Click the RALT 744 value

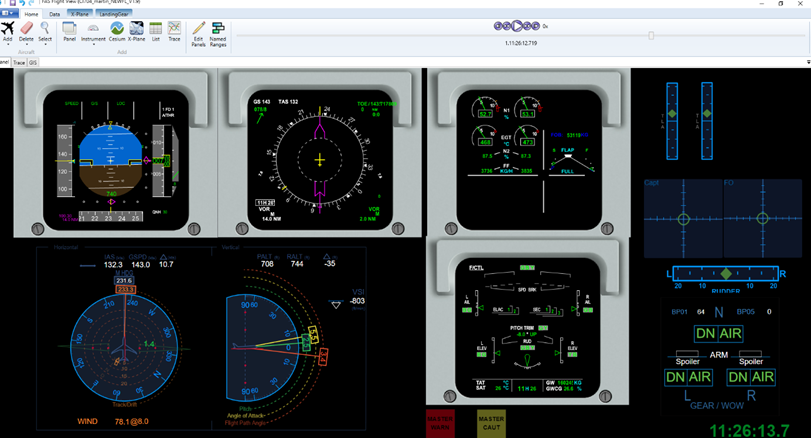[297, 264]
